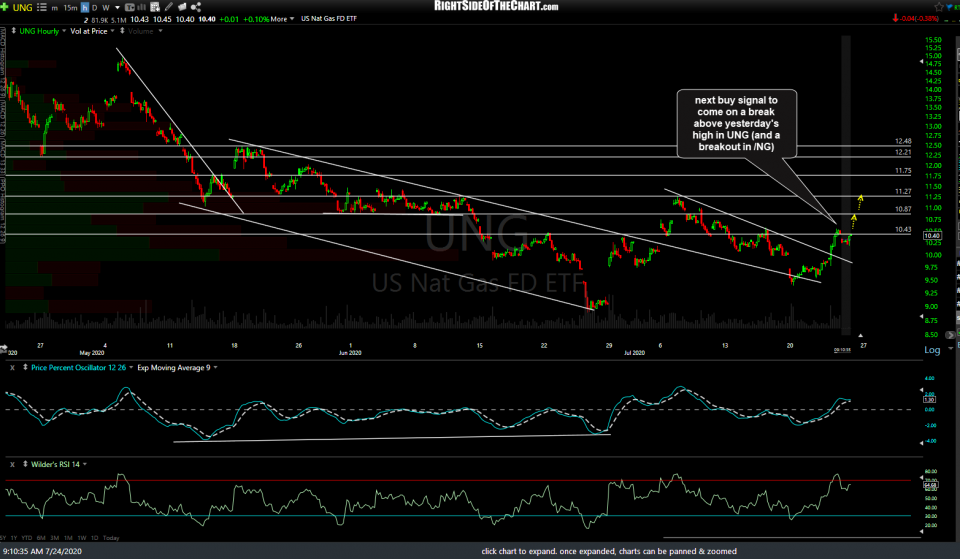This screenshot has width=960, height=559.
Task: Click the UNG ticker symbol field
Action: point(24,6)
